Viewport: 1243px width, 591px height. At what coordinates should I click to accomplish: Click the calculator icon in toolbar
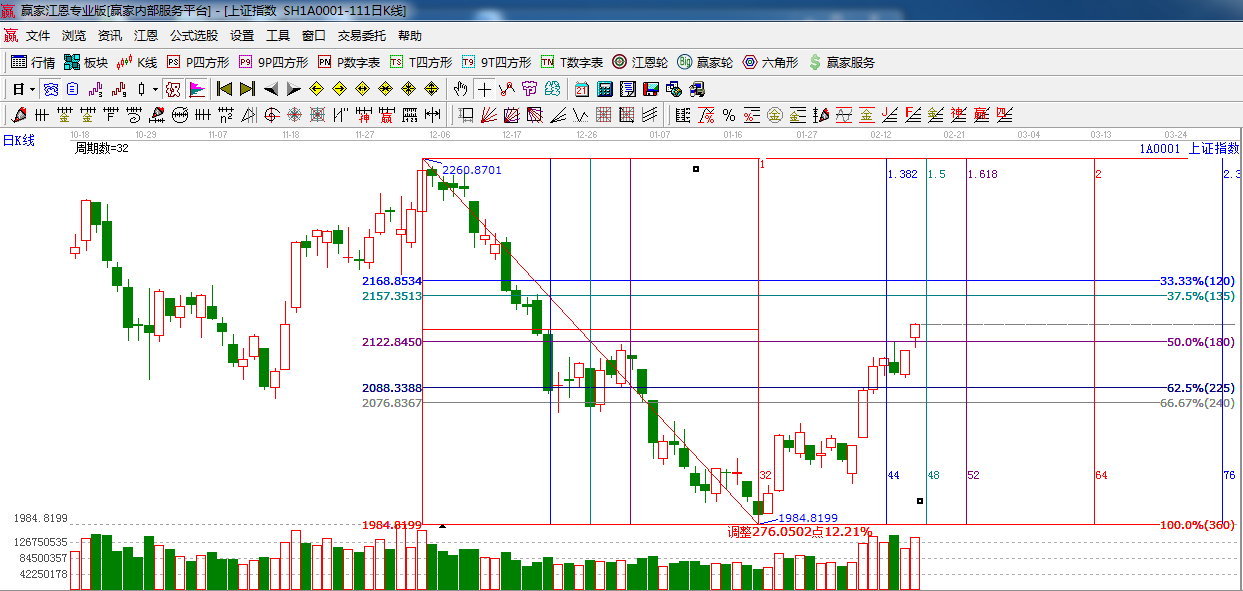coord(603,89)
